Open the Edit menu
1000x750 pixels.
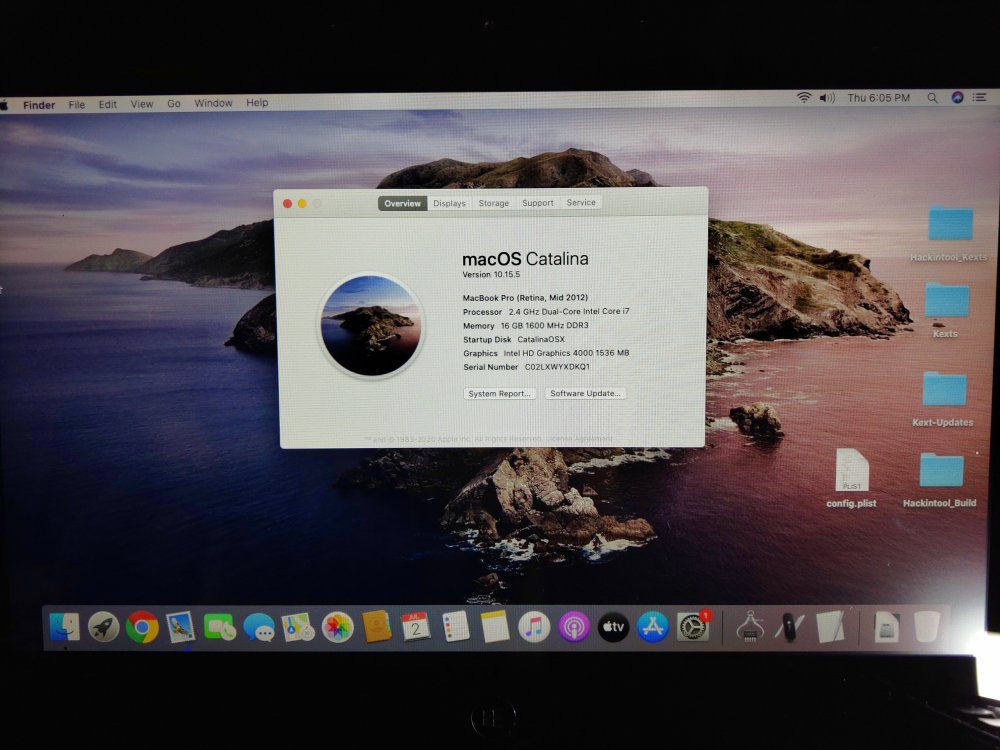pyautogui.click(x=108, y=104)
